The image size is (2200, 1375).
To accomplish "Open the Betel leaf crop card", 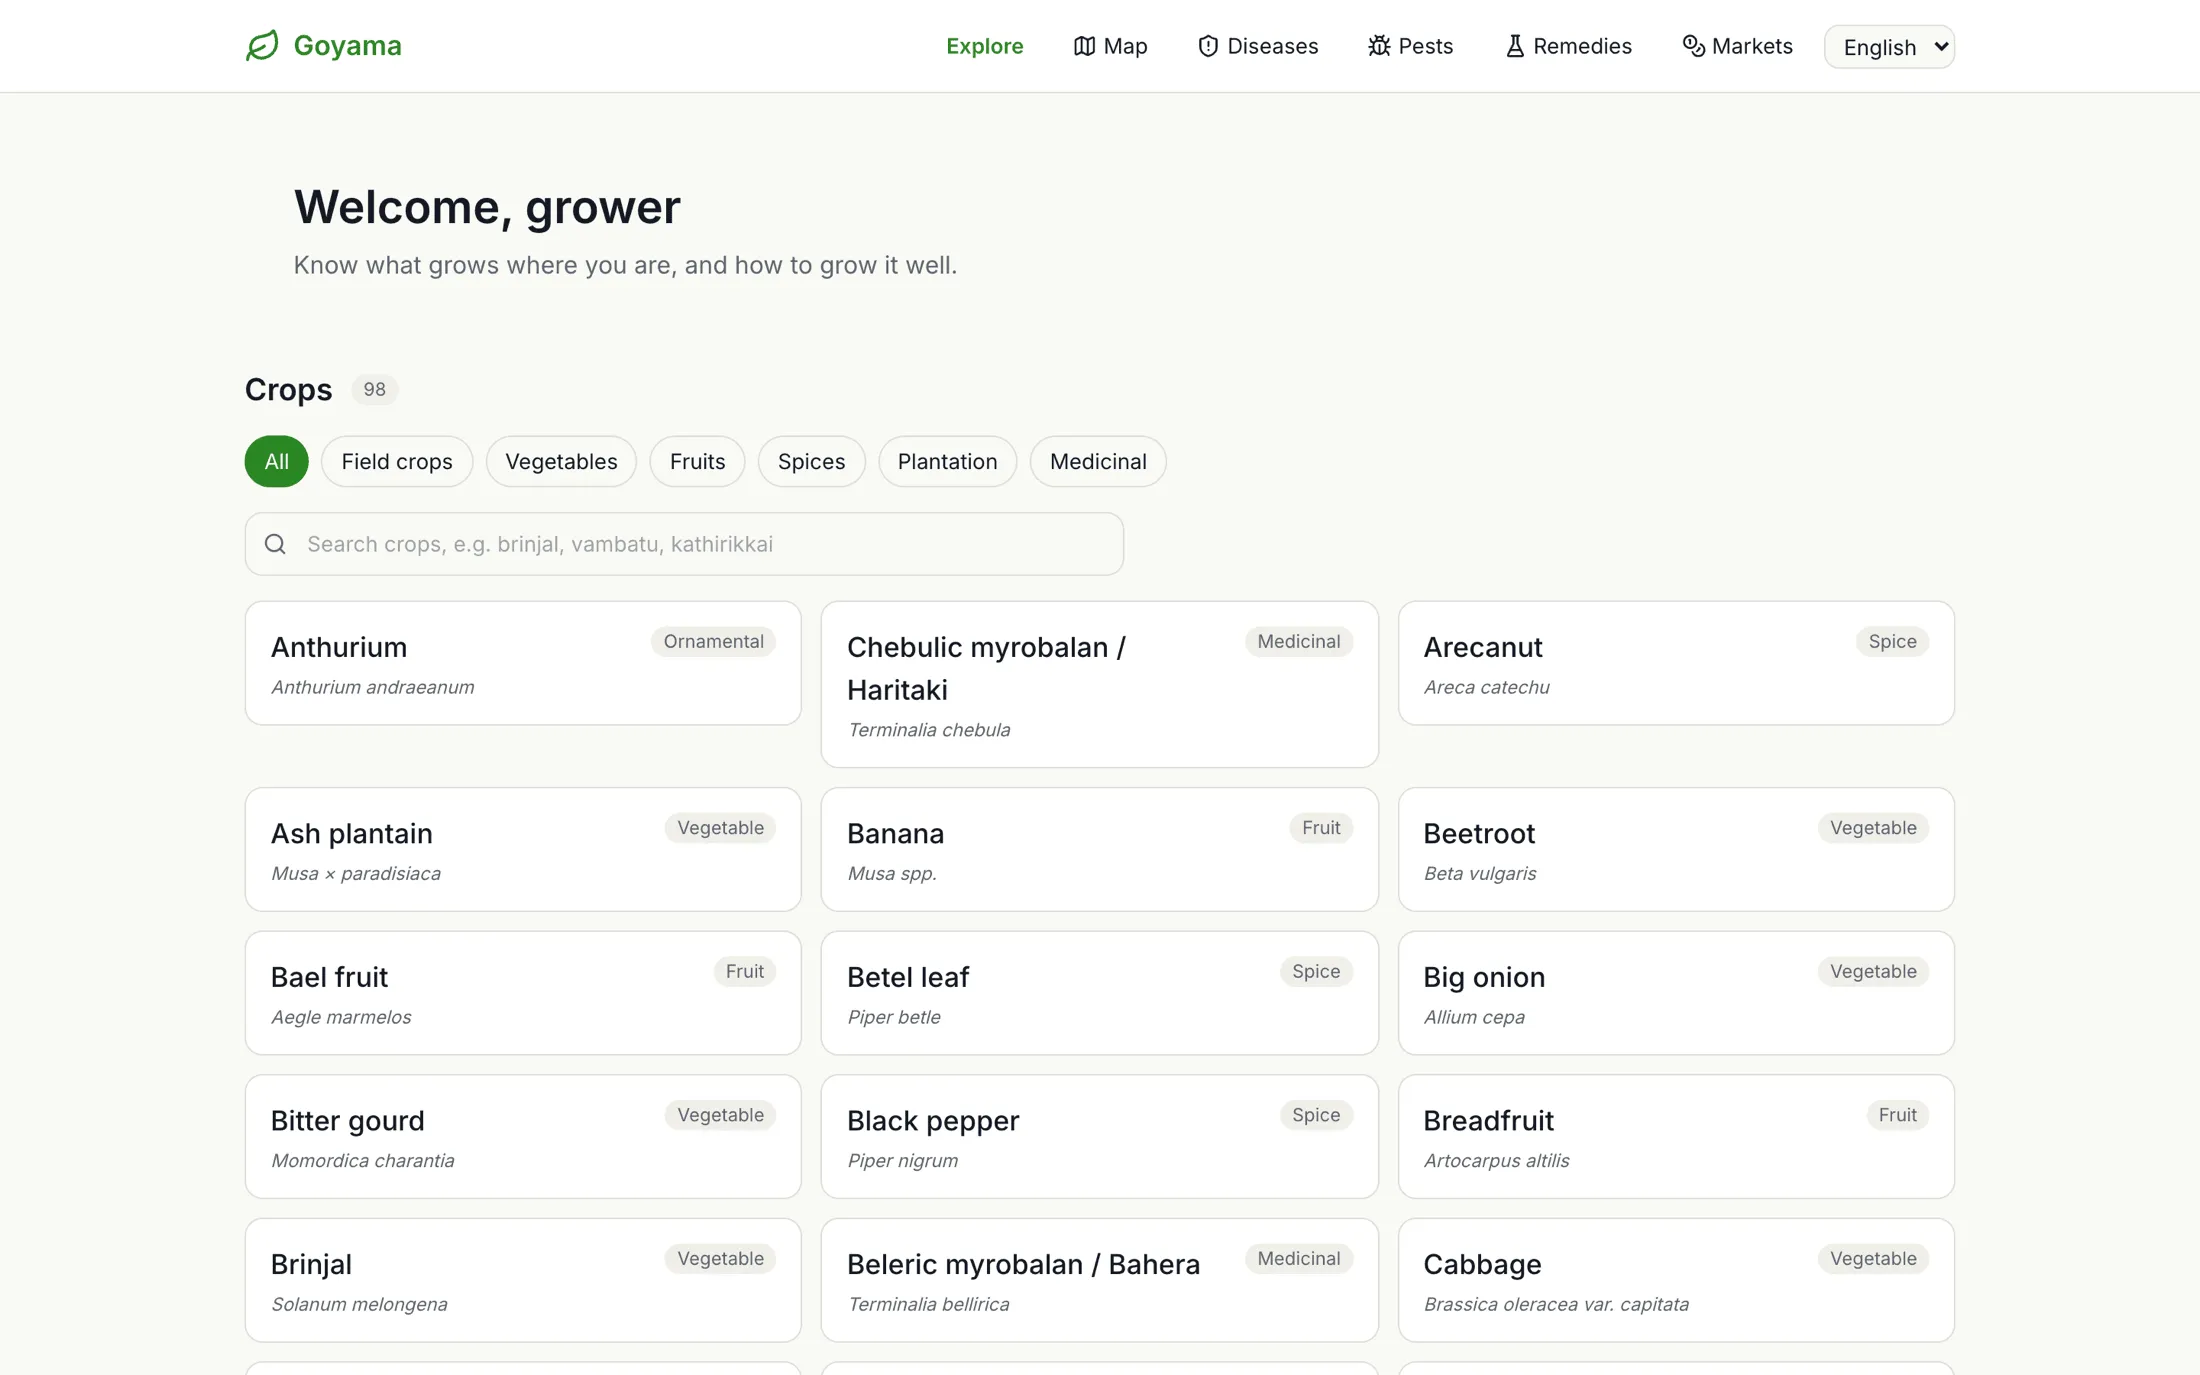I will [x=1099, y=993].
